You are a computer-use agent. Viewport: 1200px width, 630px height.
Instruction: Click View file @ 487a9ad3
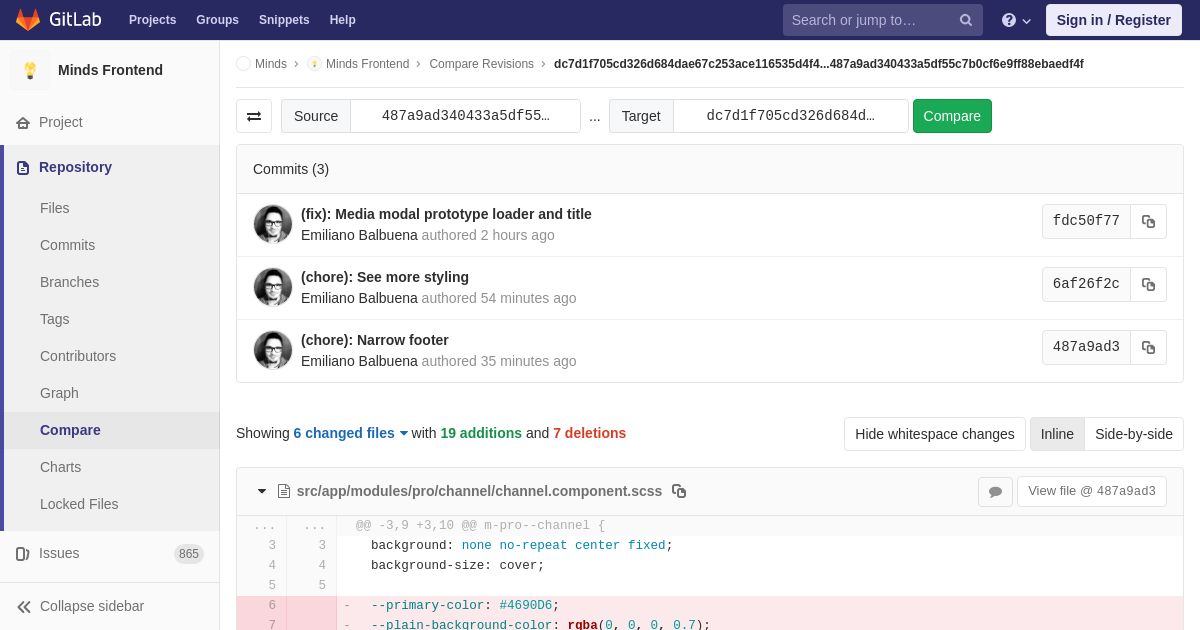(x=1091, y=491)
